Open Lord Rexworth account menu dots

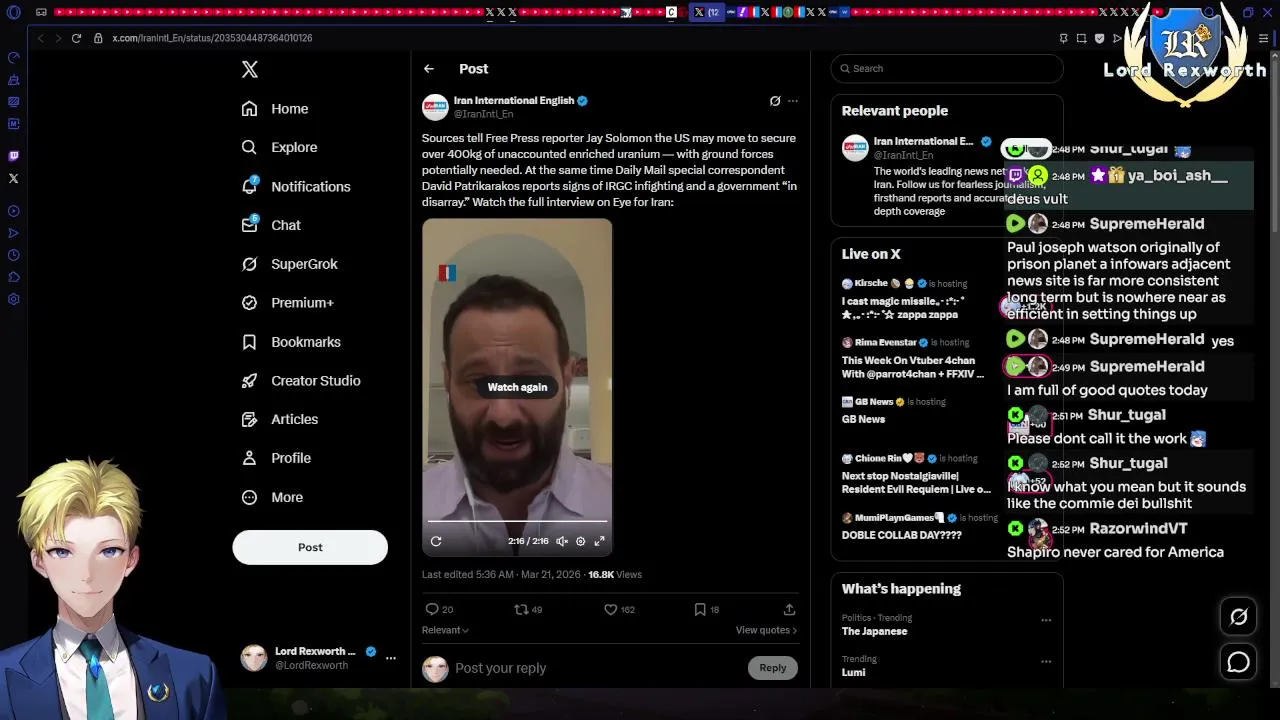[x=391, y=658]
